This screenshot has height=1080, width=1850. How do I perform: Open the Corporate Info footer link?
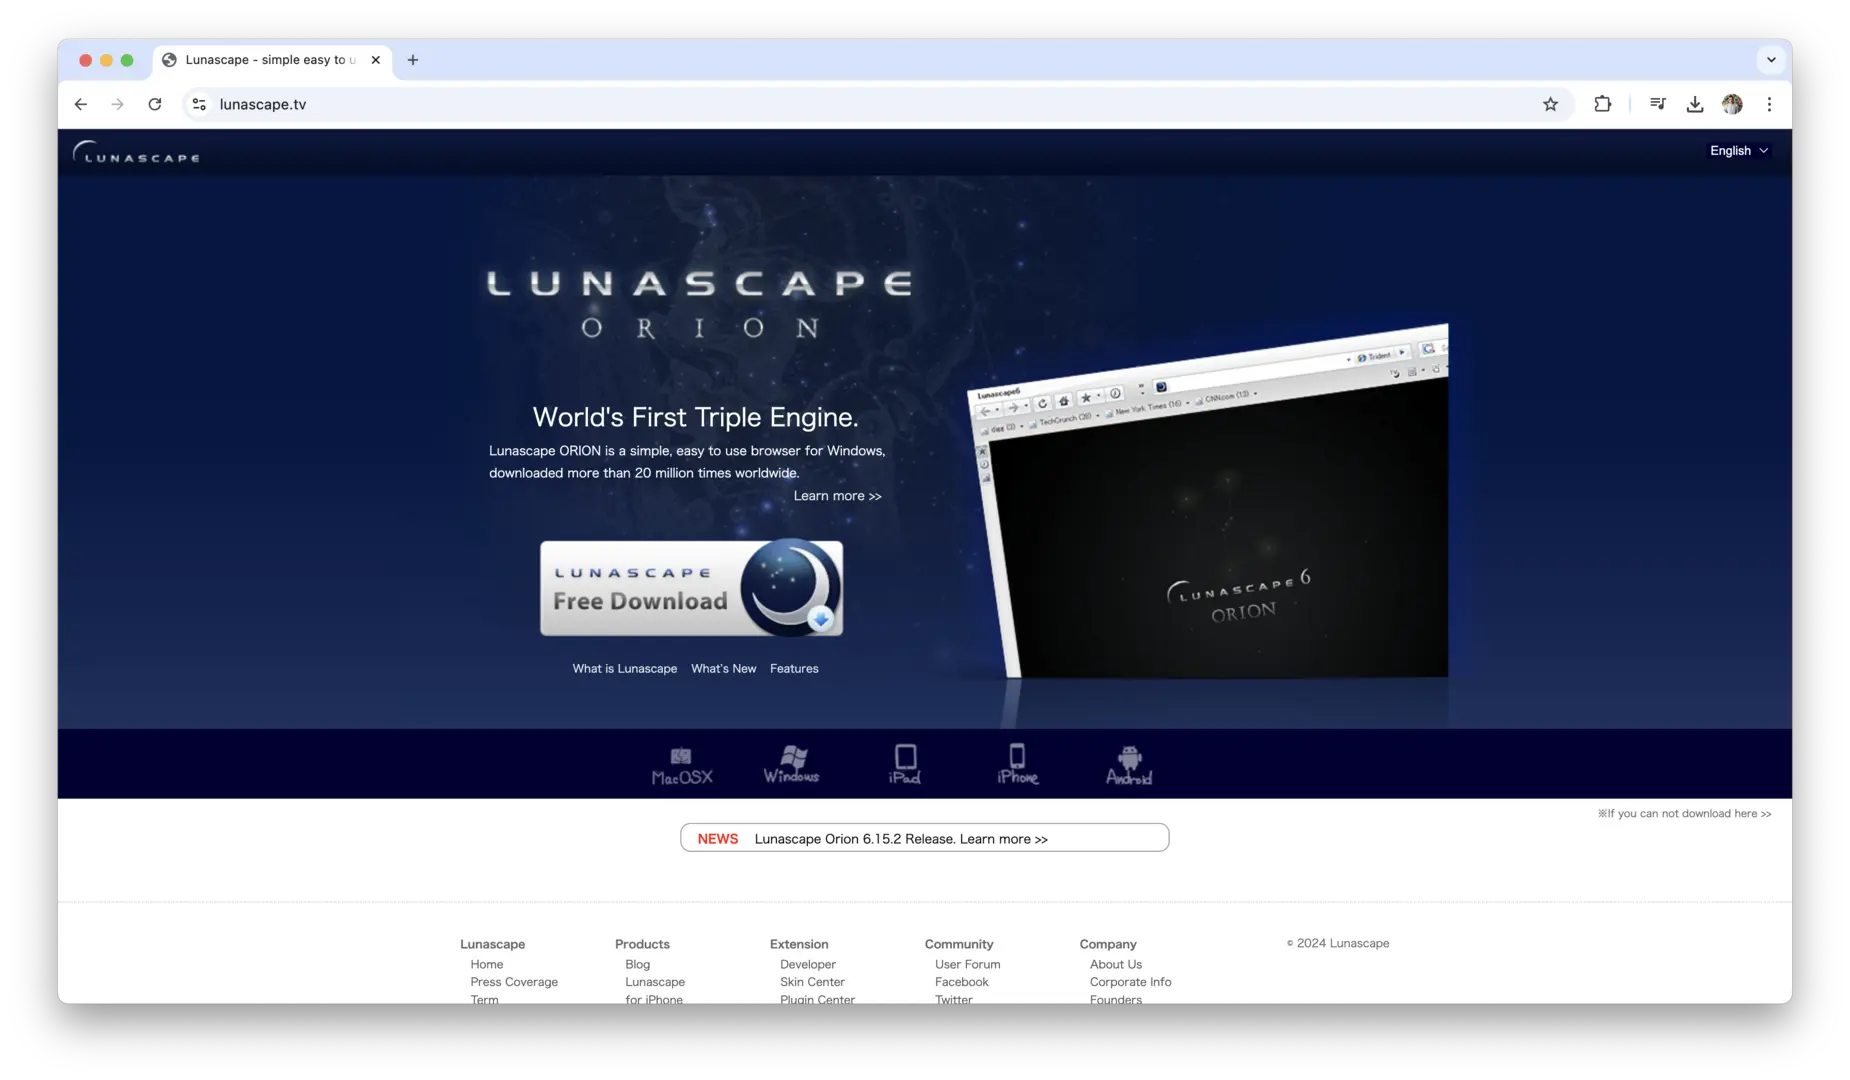coord(1130,982)
